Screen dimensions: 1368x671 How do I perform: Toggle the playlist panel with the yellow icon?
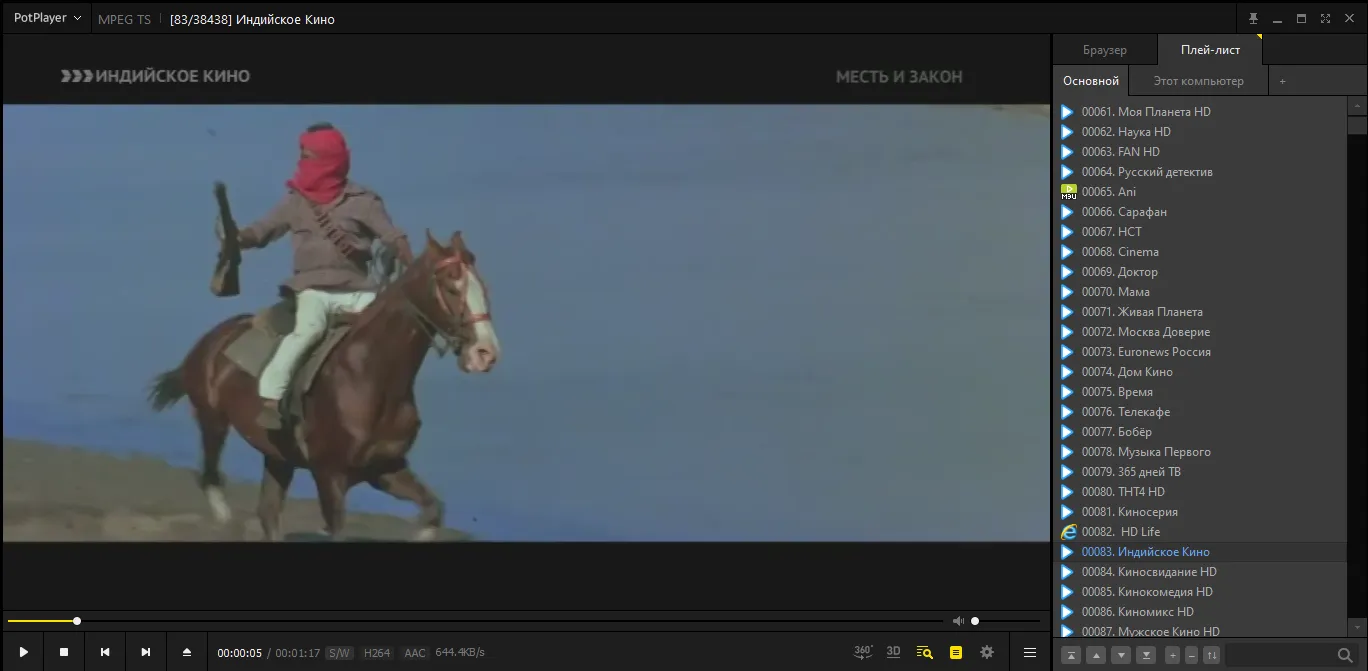pyautogui.click(x=956, y=652)
